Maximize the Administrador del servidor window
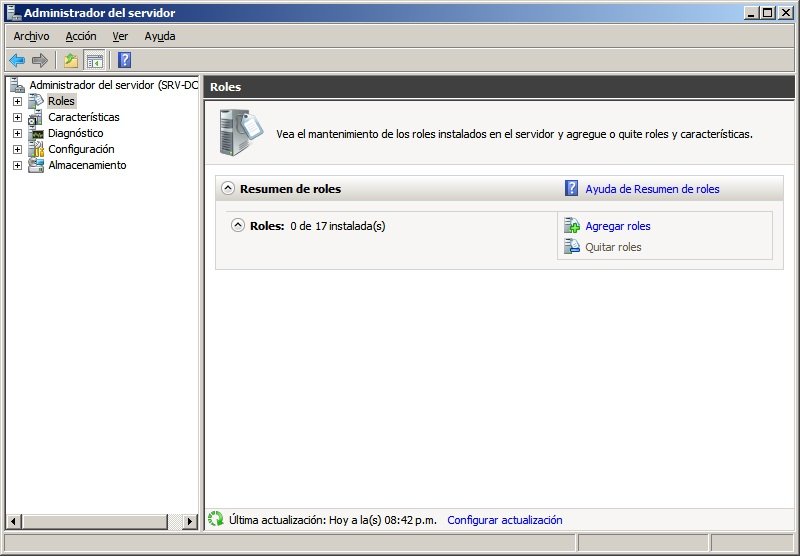Image resolution: width=800 pixels, height=556 pixels. [767, 13]
